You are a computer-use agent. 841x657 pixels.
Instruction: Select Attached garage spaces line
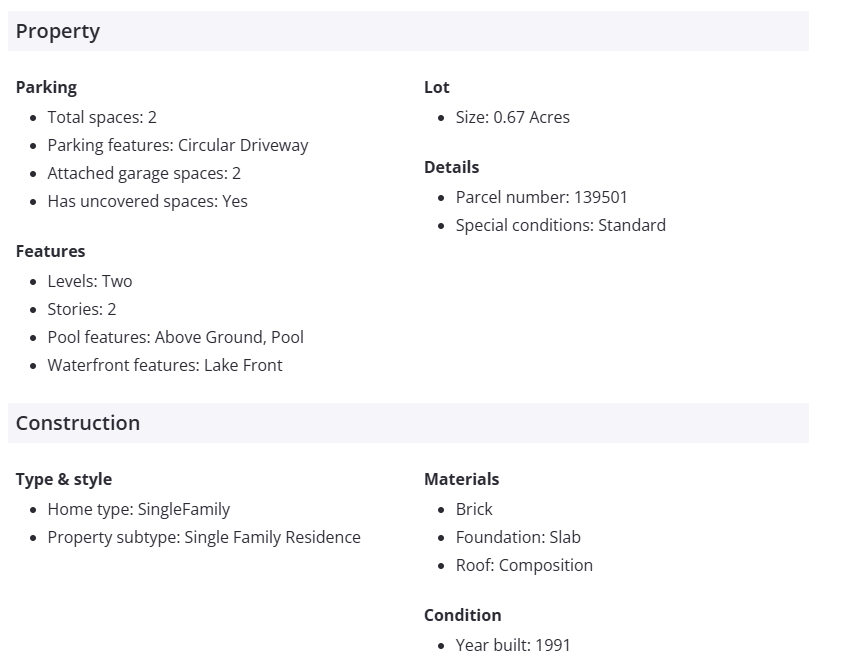(x=144, y=173)
